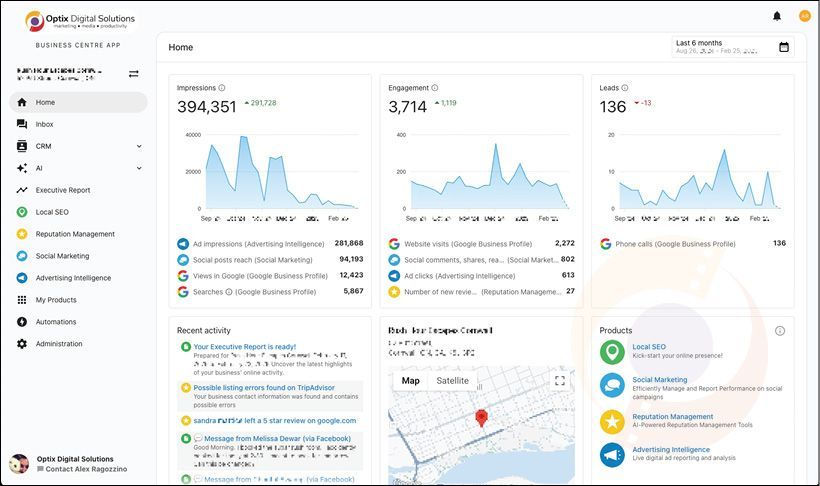Click the CRM contacts icon

pos(22,146)
